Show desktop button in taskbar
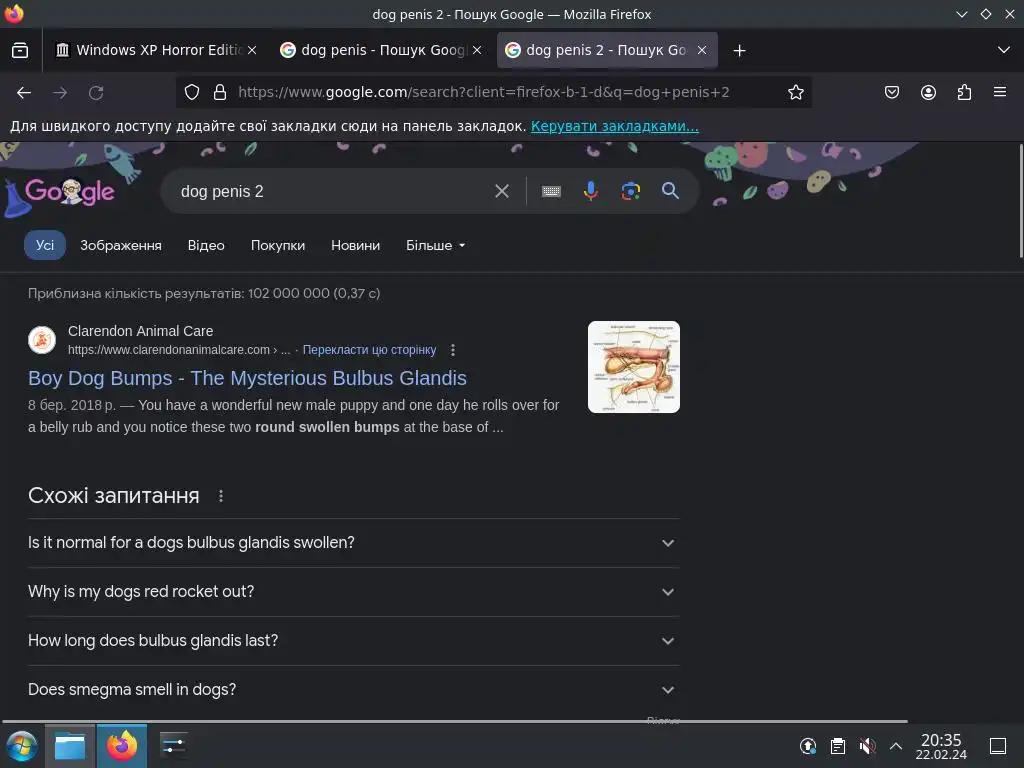Image resolution: width=1024 pixels, height=768 pixels. (998, 746)
